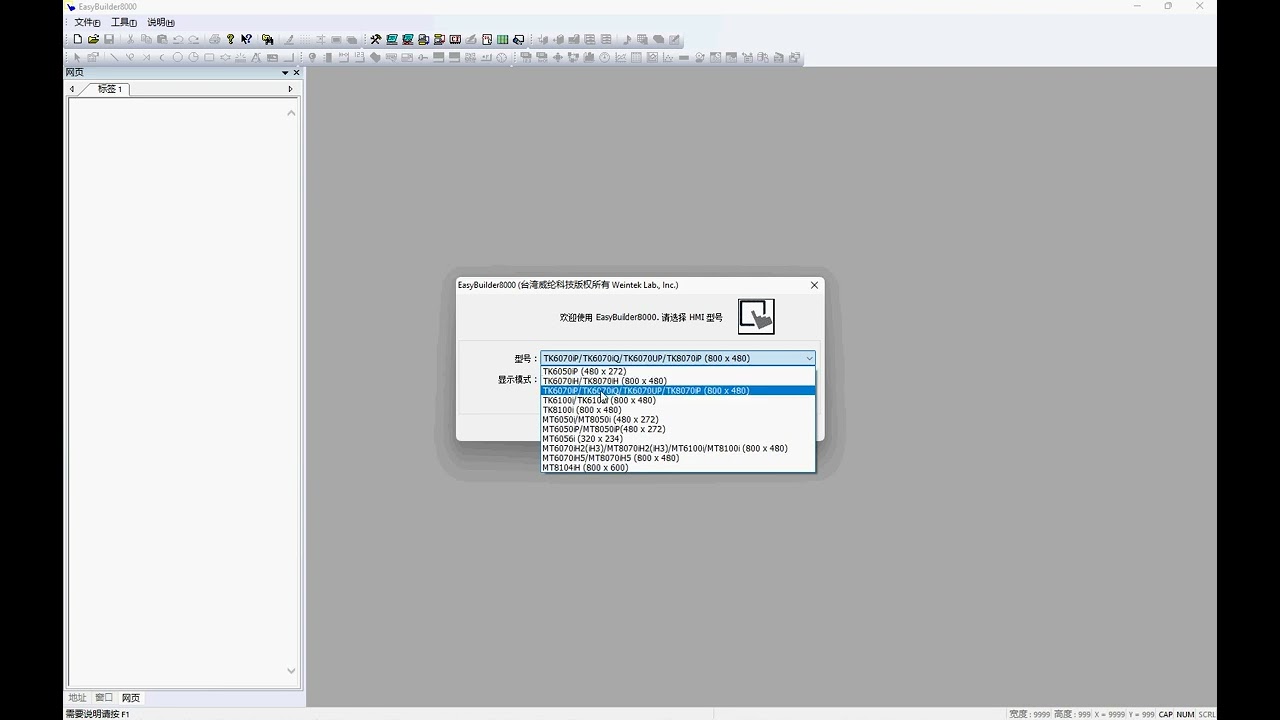Minimize the EasyBuilder8000 main window
Viewport: 1280px width, 720px height.
[x=1137, y=6]
